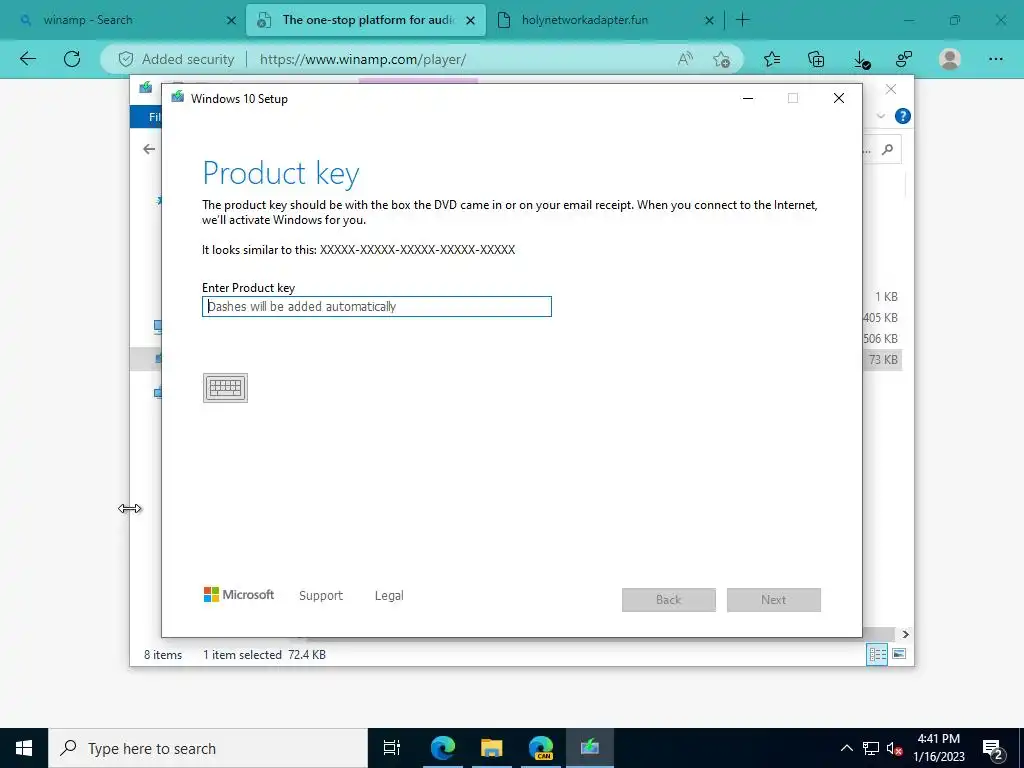Open Collections in Edge toolbar
This screenshot has width=1024, height=768.
[816, 59]
